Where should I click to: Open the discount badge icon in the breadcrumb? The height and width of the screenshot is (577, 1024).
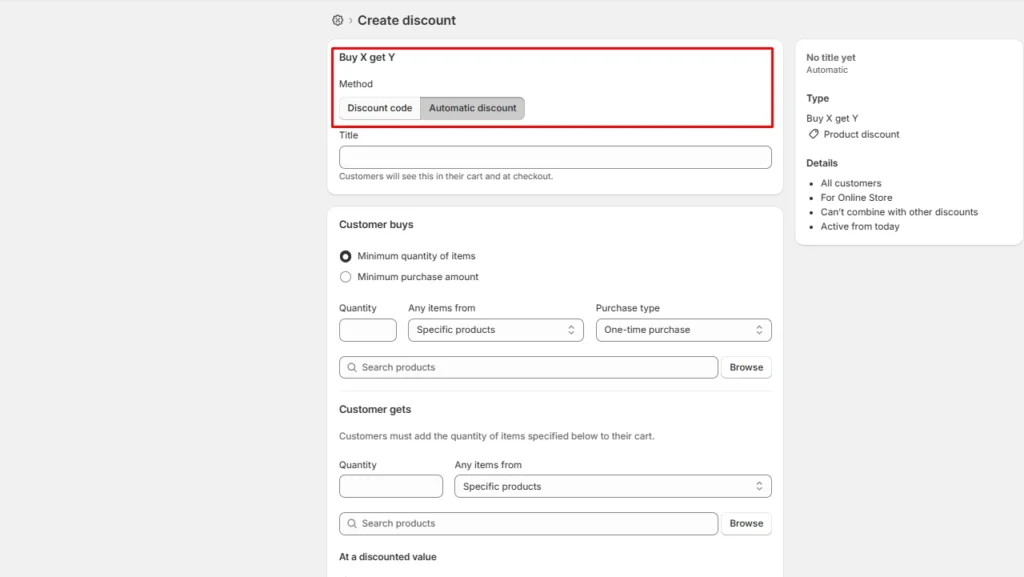[337, 20]
